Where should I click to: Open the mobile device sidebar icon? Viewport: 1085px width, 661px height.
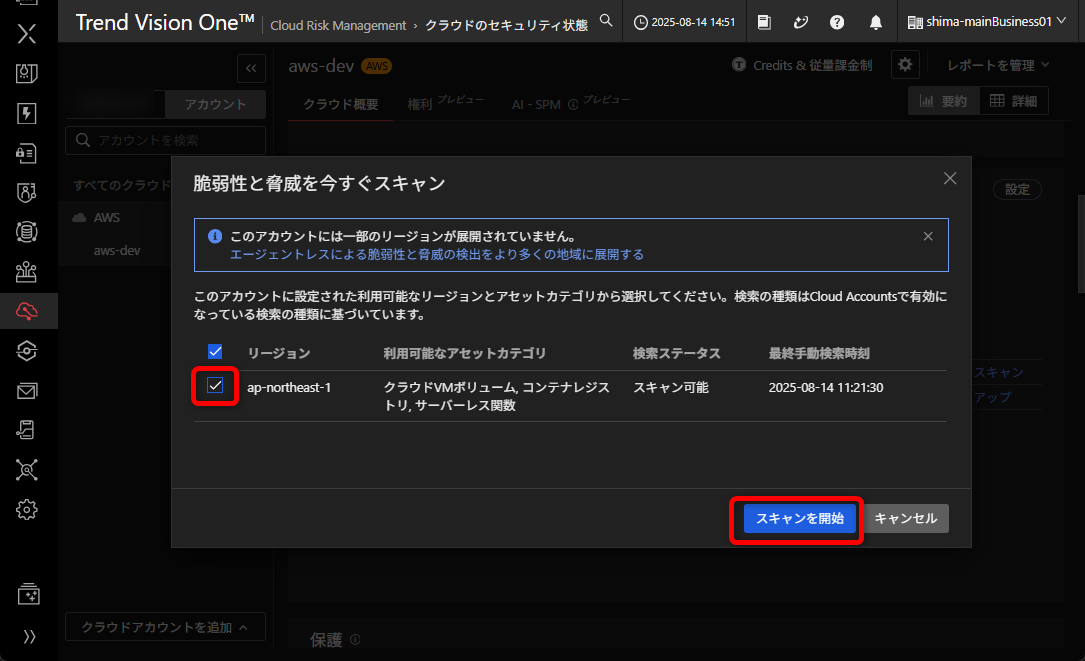[x=26, y=430]
